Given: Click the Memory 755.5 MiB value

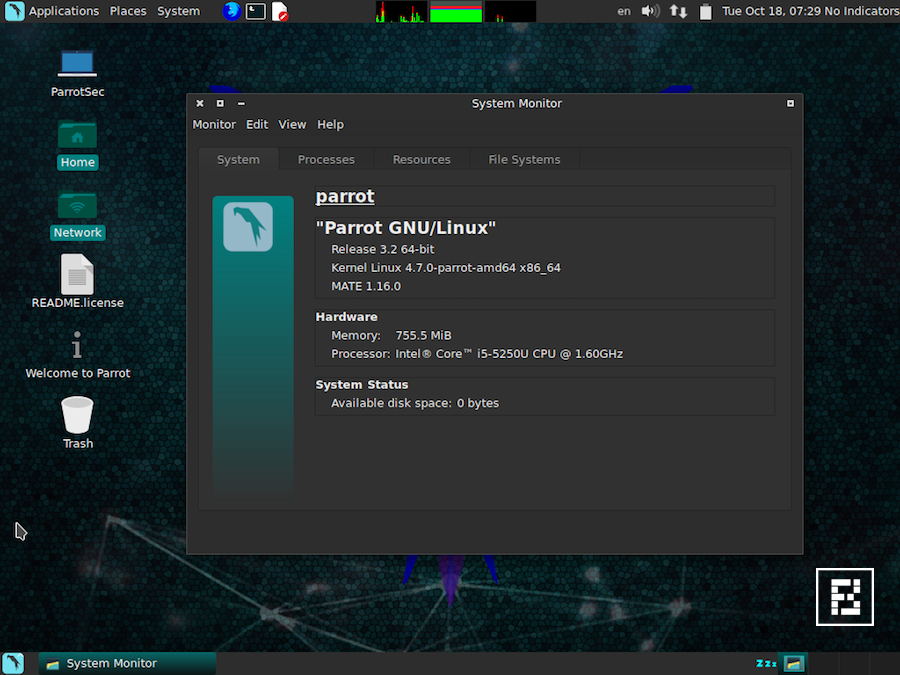Looking at the screenshot, I should pos(423,335).
